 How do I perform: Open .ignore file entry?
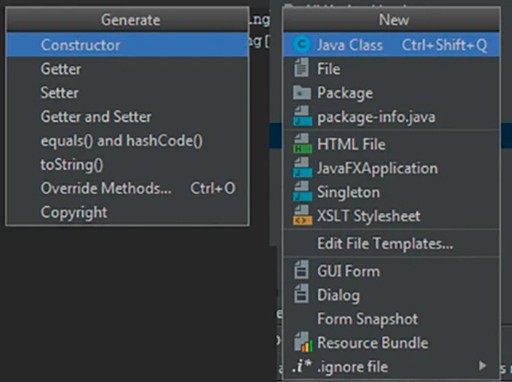[391, 367]
